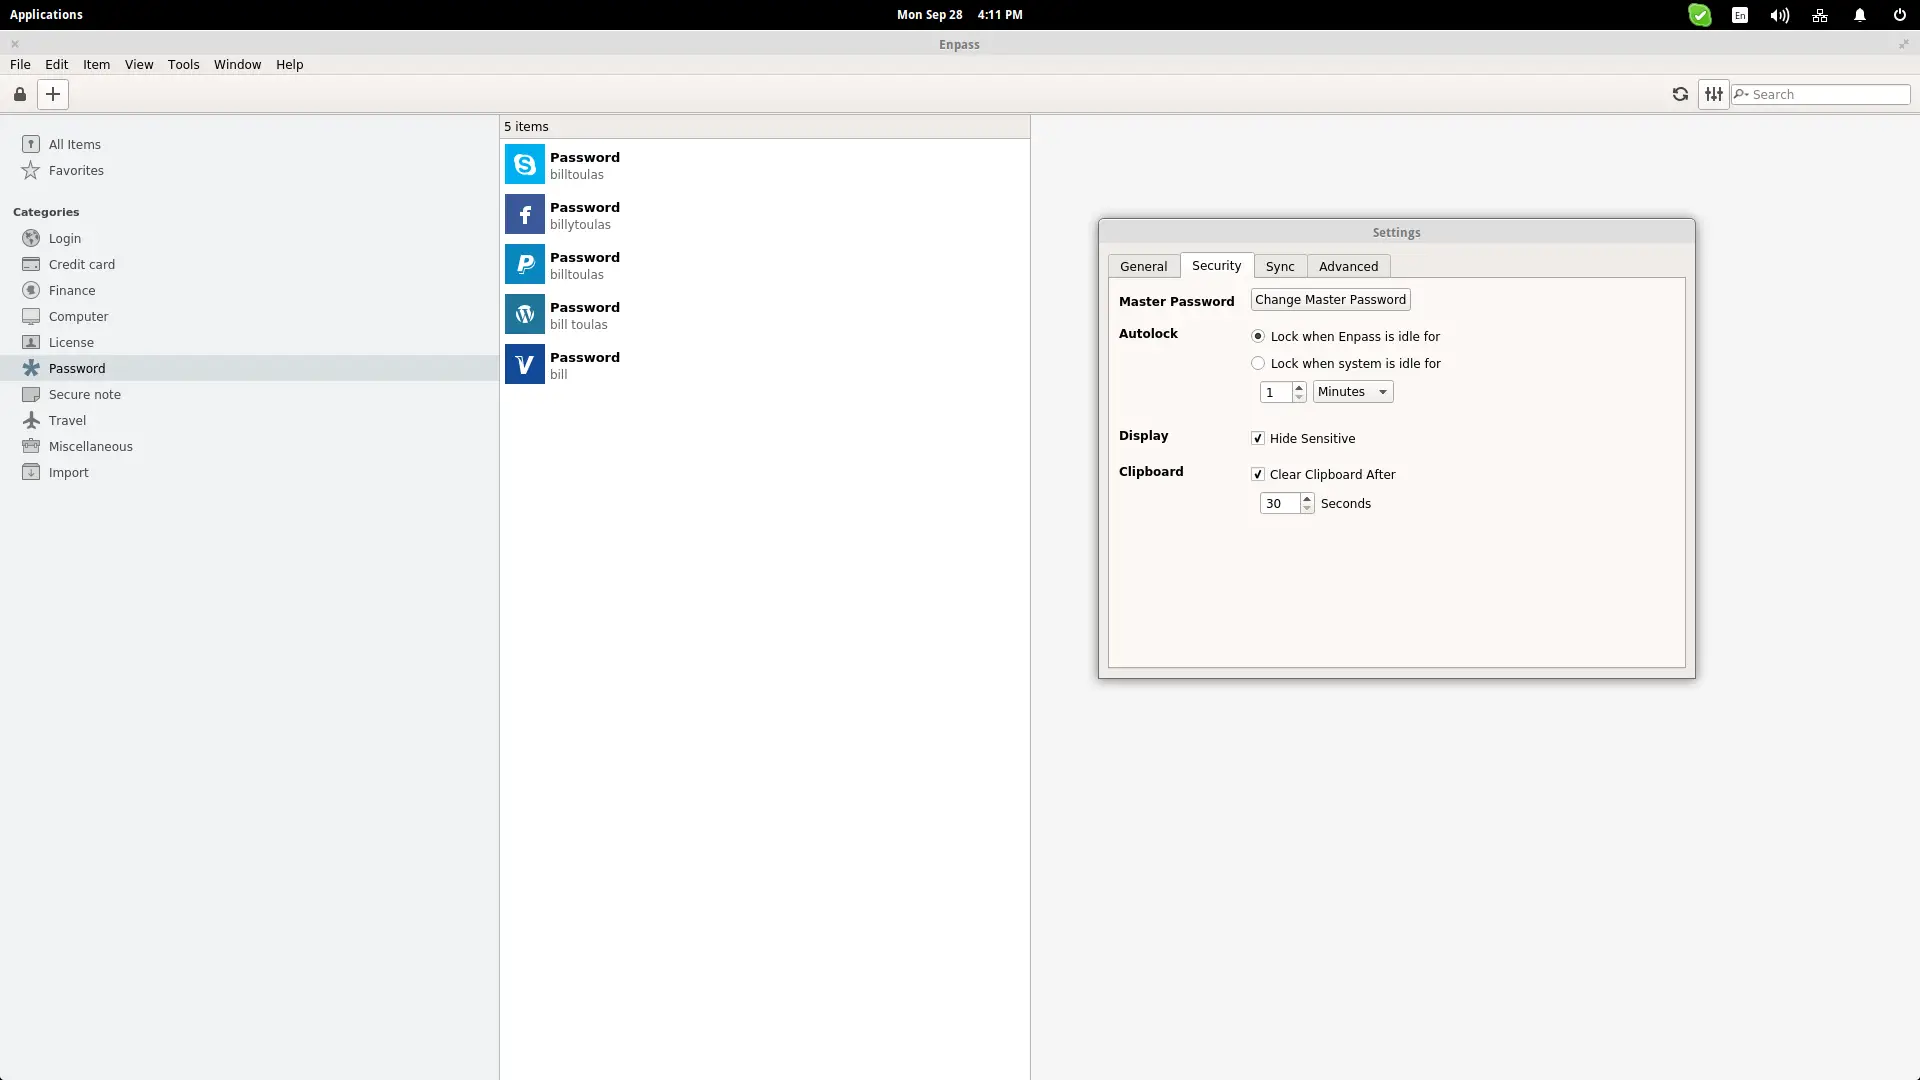Open the network indicator in top panel
Screen dimensions: 1920x1080
point(1820,15)
